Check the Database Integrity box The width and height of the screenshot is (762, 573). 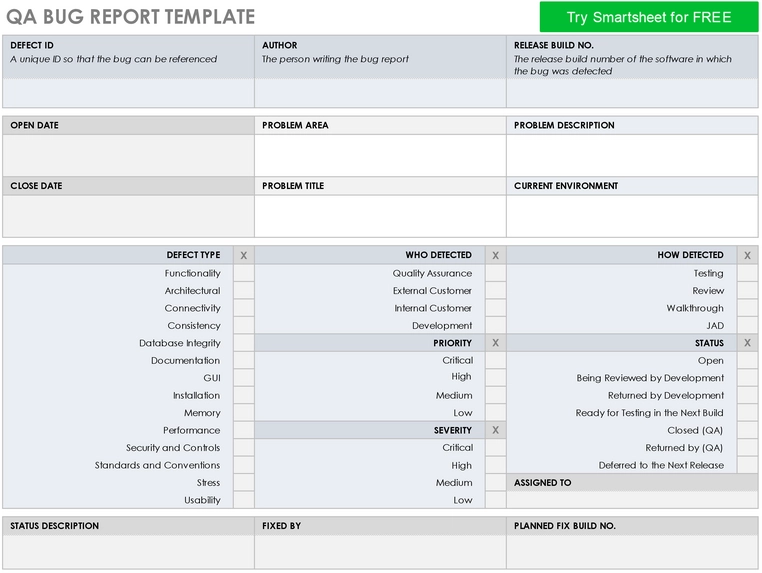tap(243, 343)
